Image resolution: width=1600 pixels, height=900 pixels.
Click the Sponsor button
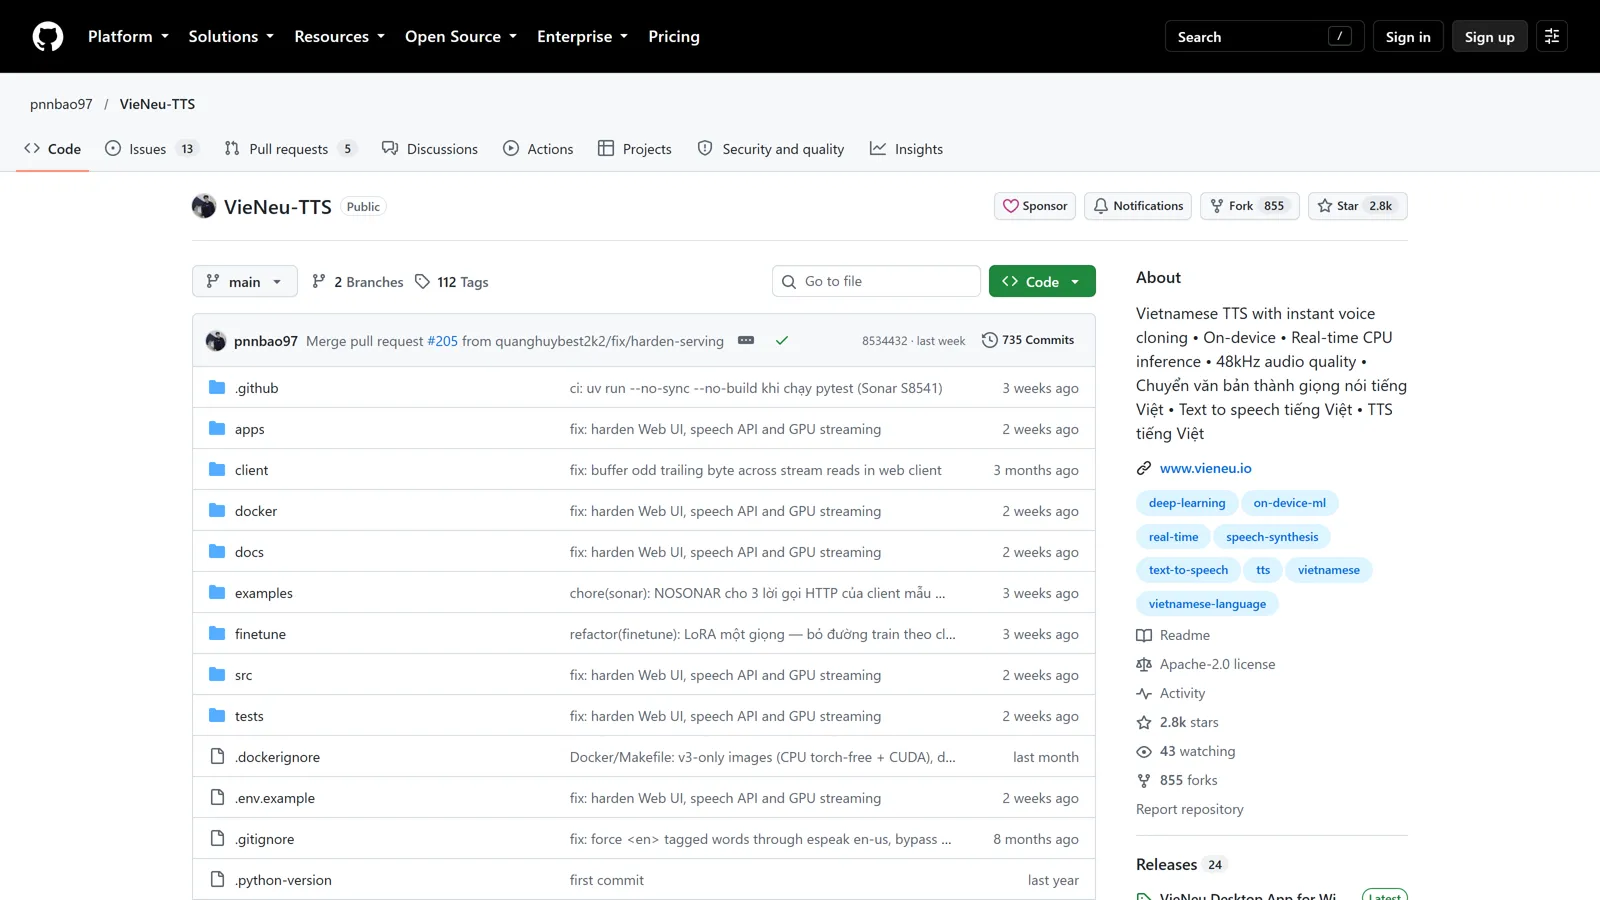click(x=1035, y=206)
